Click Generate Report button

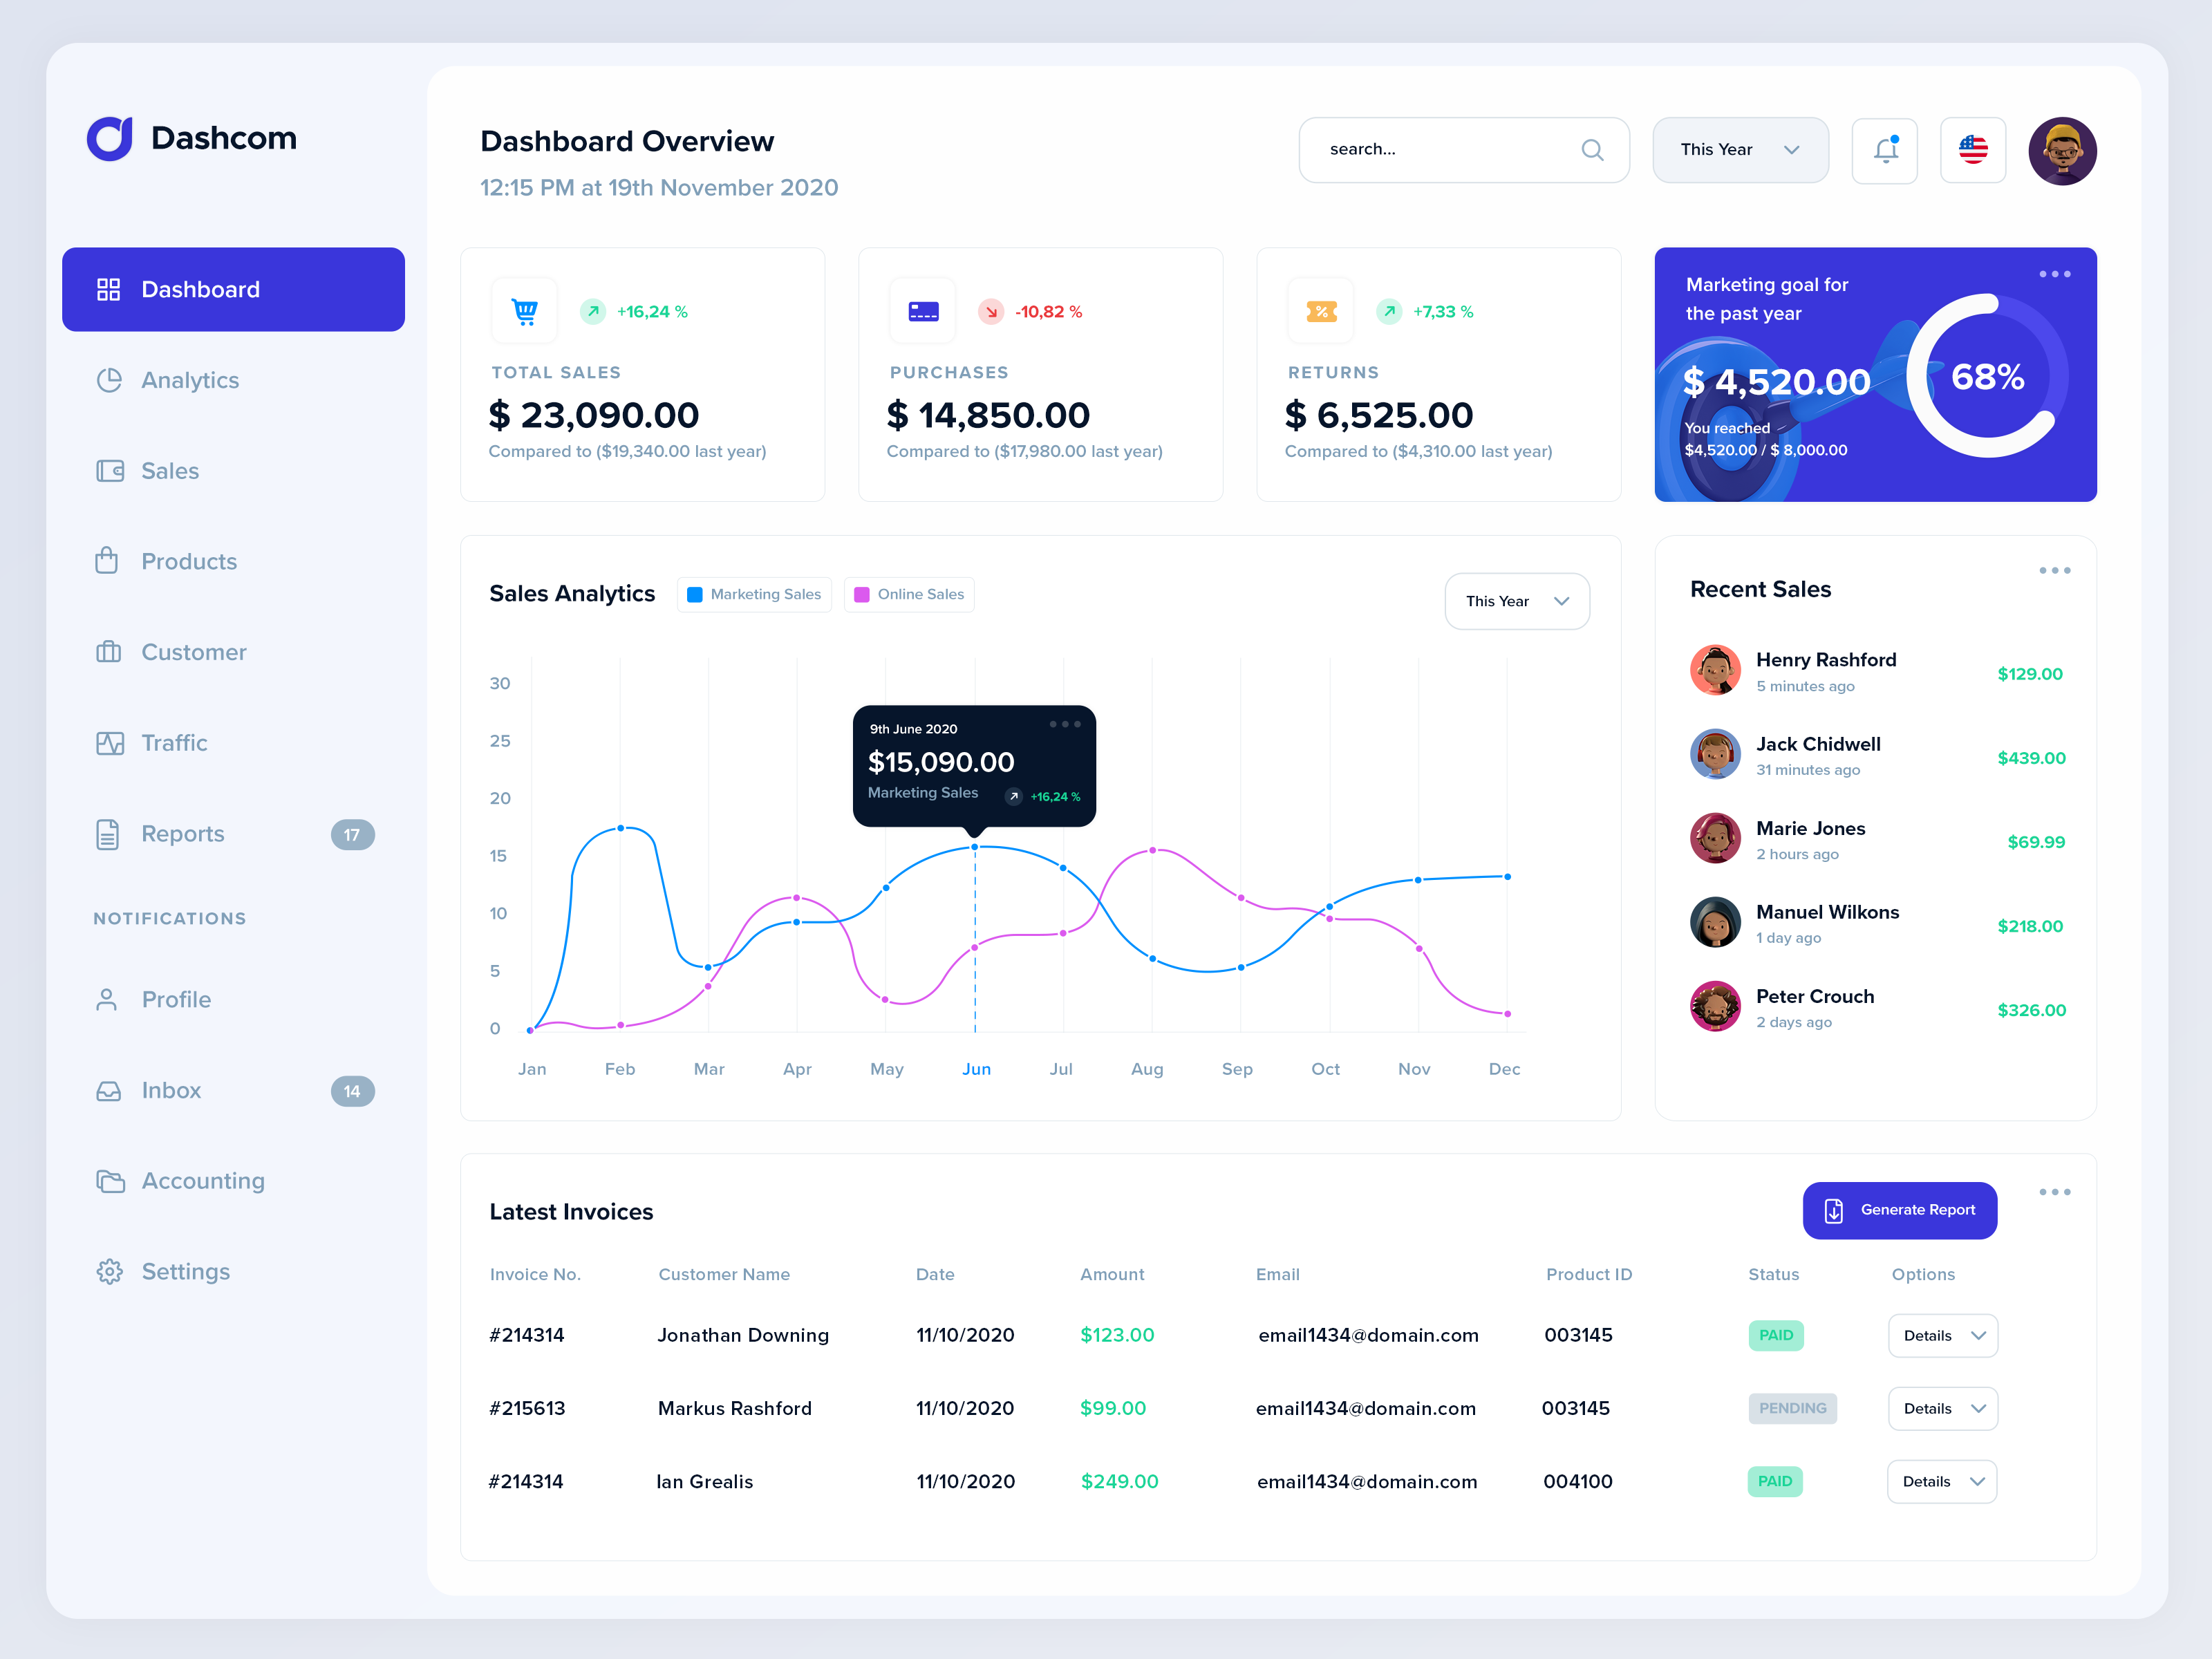pos(1898,1208)
